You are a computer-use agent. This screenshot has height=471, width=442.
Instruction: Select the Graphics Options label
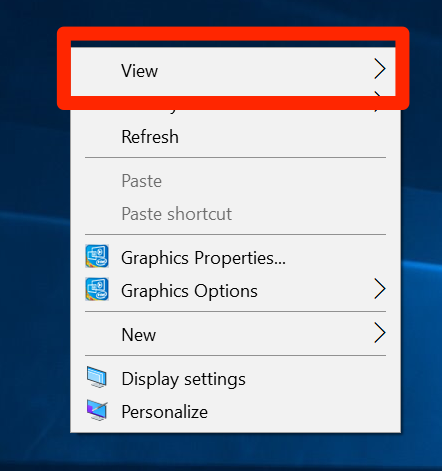[x=189, y=291]
